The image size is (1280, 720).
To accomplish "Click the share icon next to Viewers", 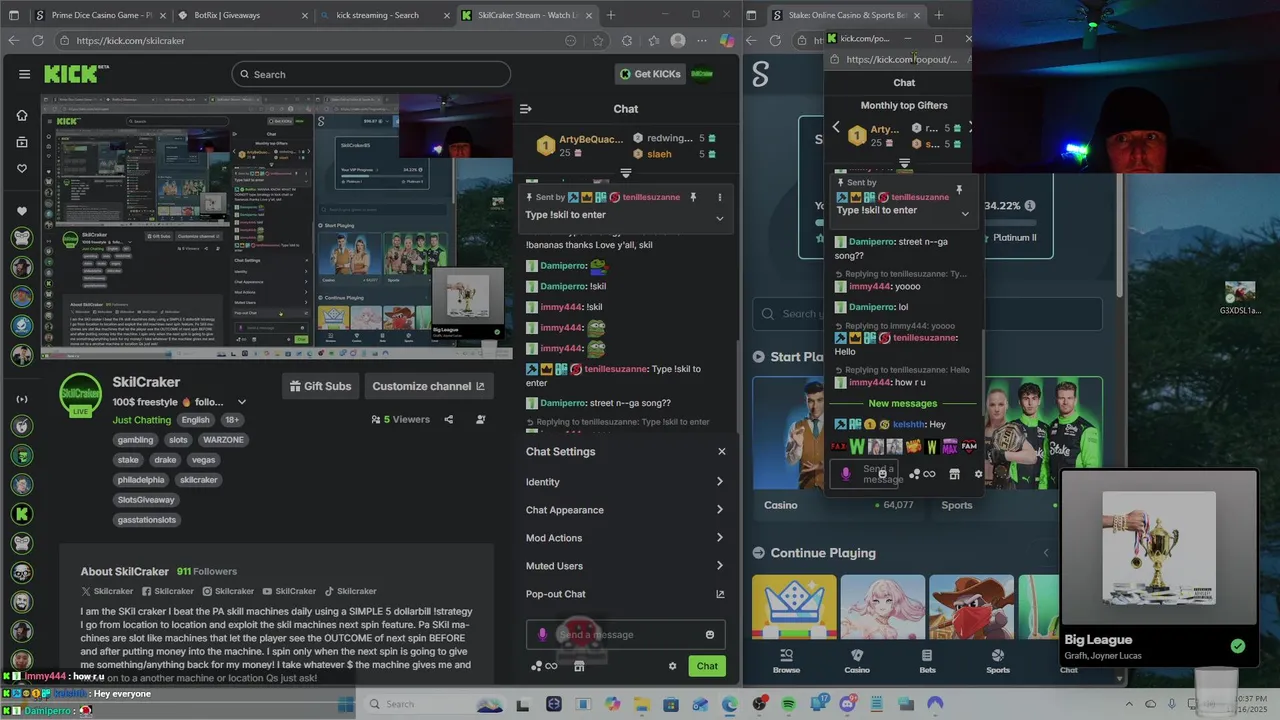I will pyautogui.click(x=448, y=419).
